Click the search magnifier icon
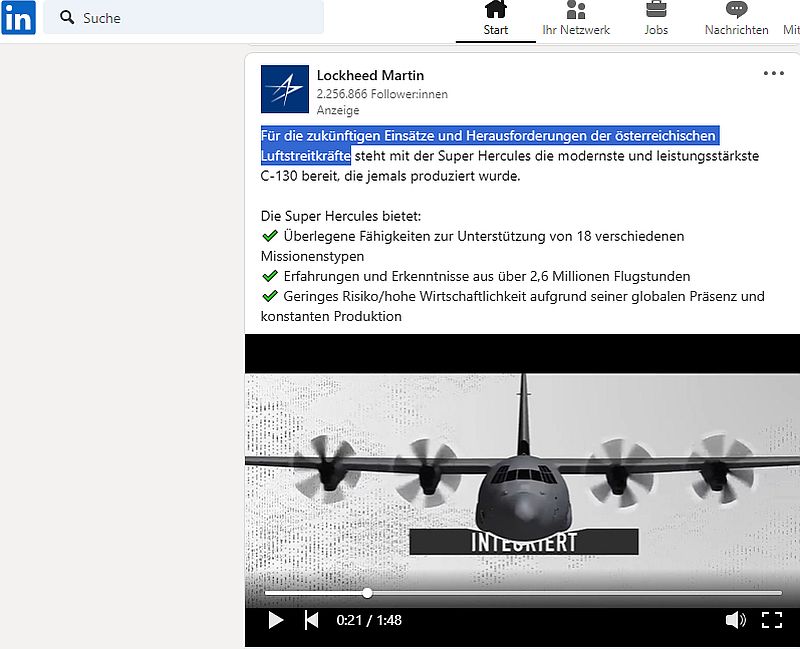The height and width of the screenshot is (649, 800). pyautogui.click(x=67, y=17)
